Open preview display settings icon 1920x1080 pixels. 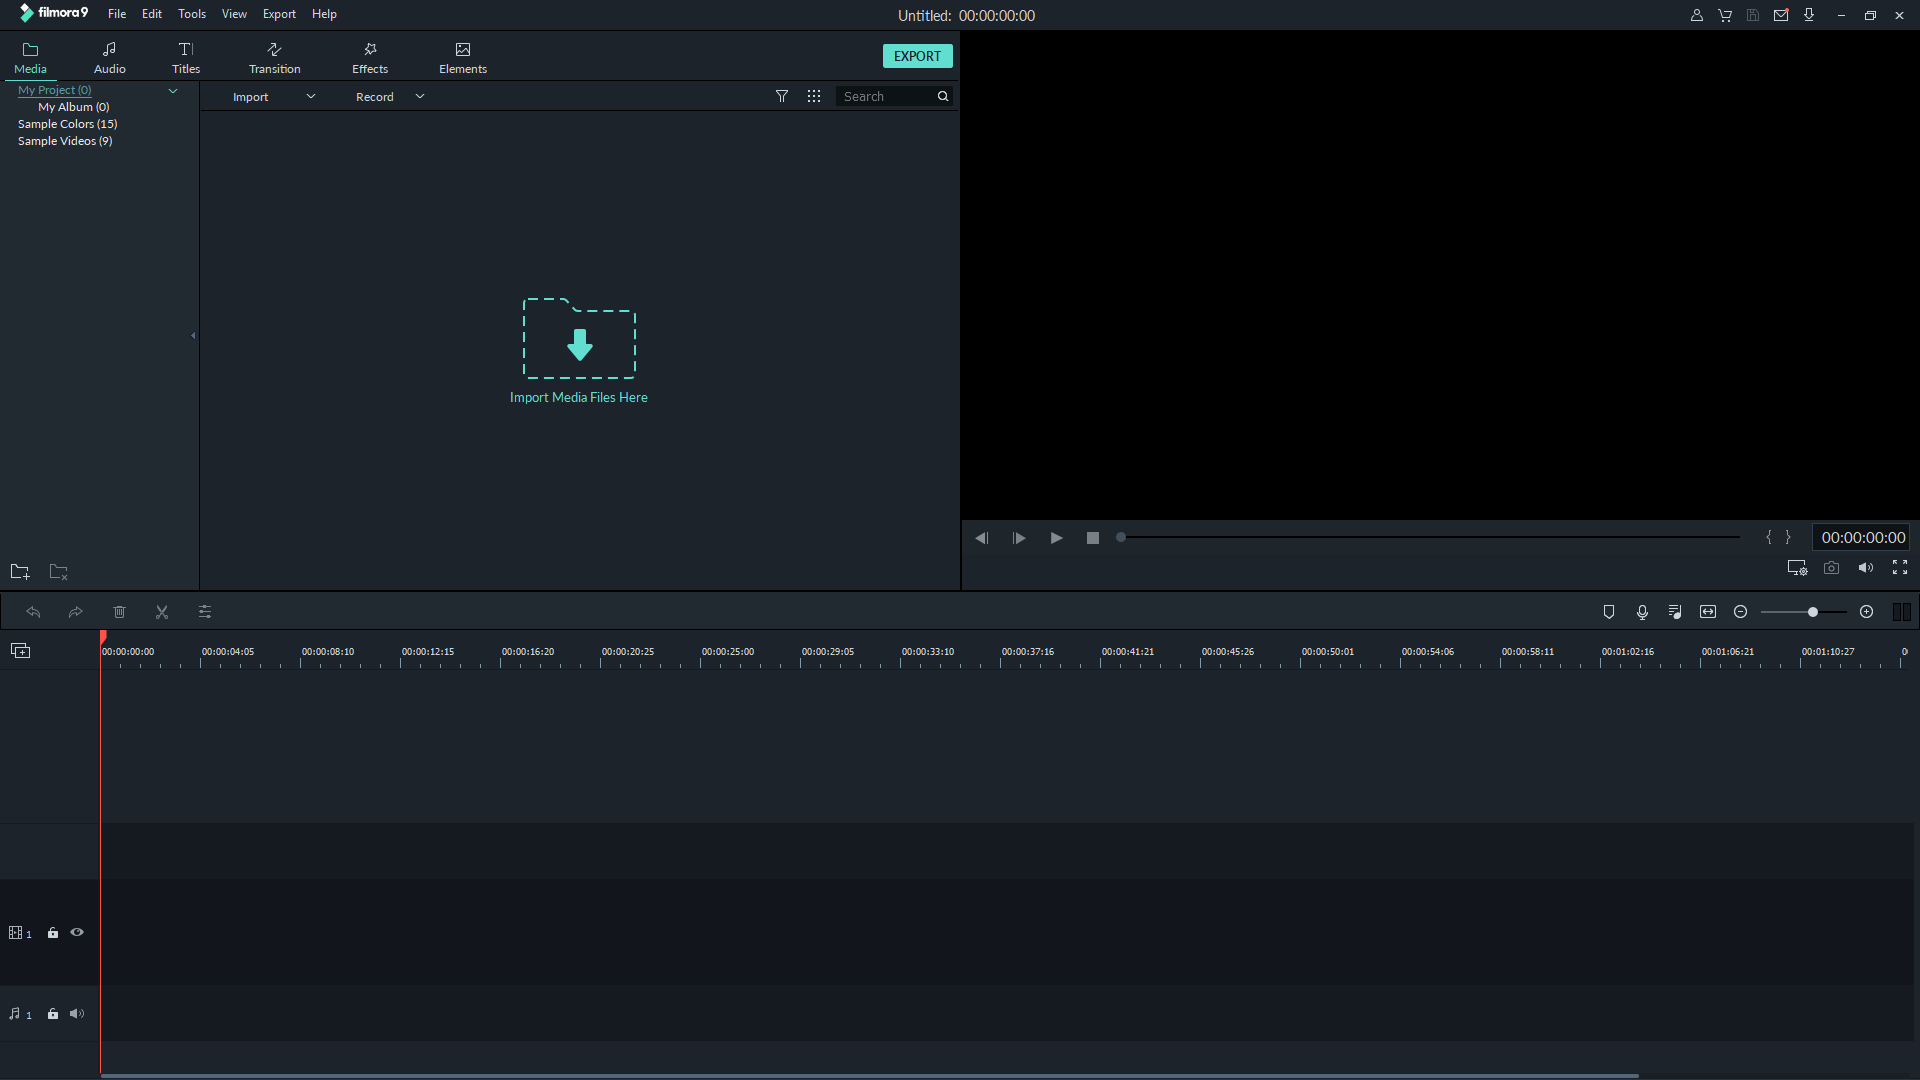(1797, 568)
